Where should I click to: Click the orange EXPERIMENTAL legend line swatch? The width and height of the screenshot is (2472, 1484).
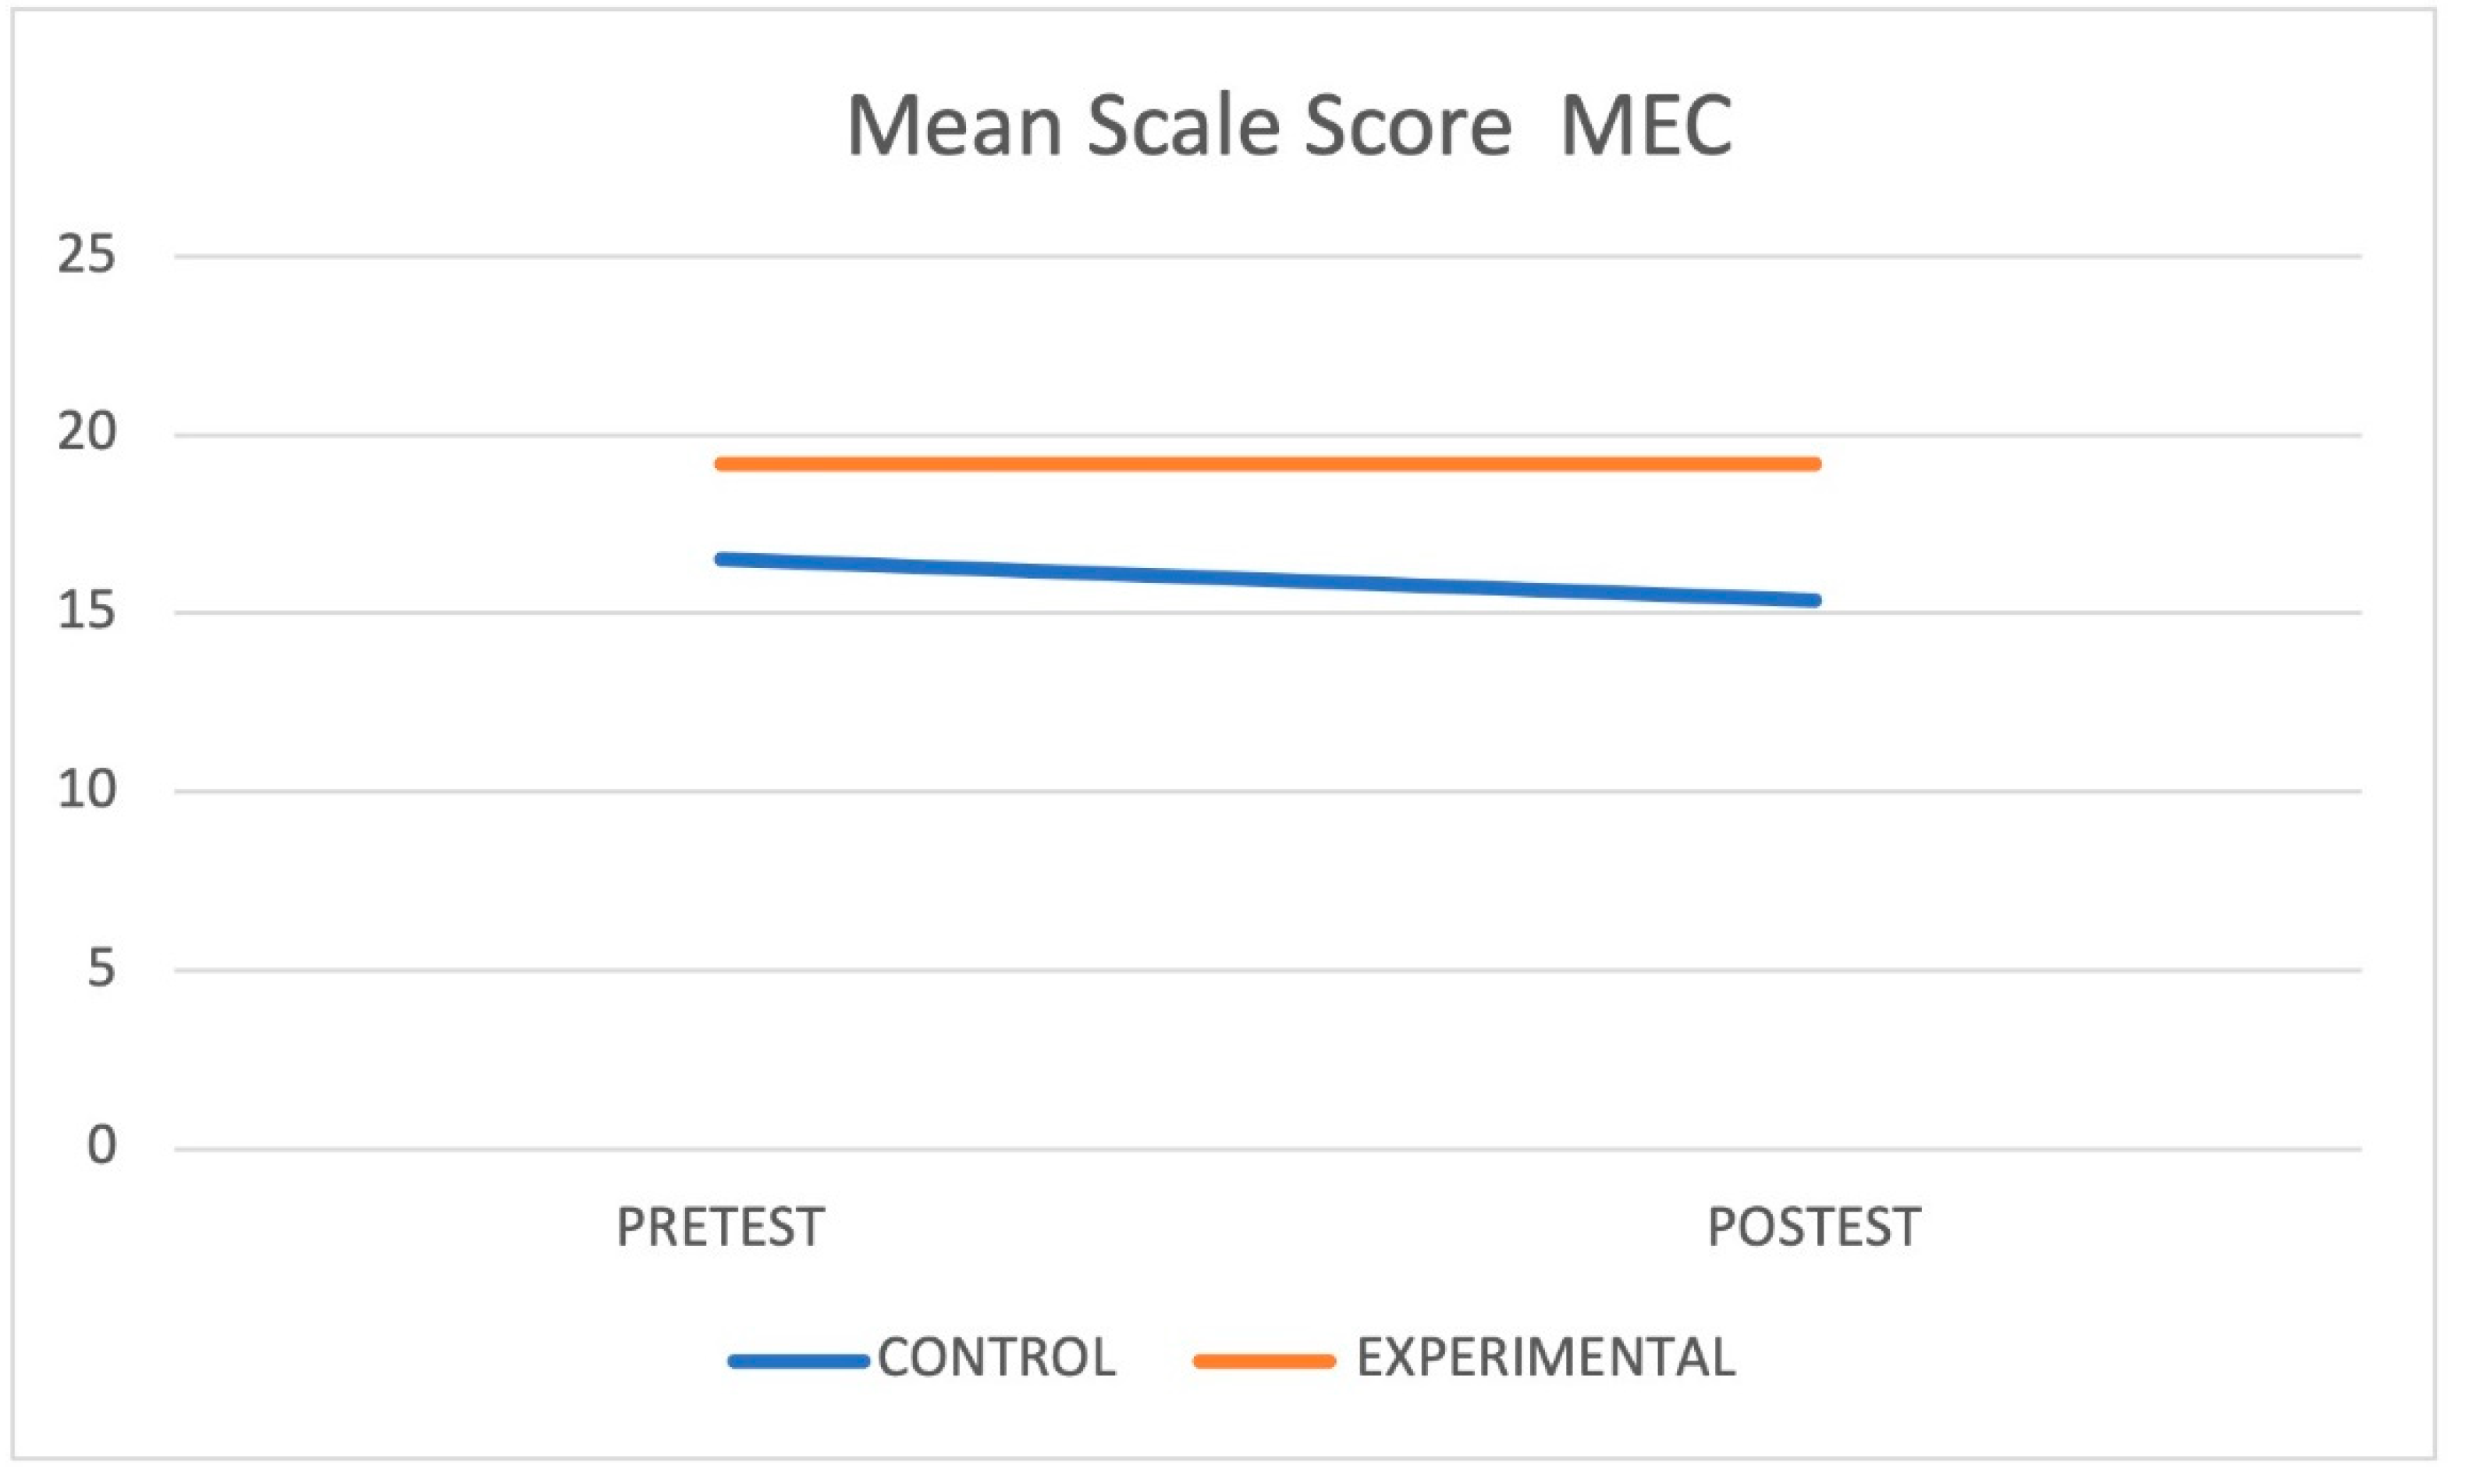pos(1264,1361)
